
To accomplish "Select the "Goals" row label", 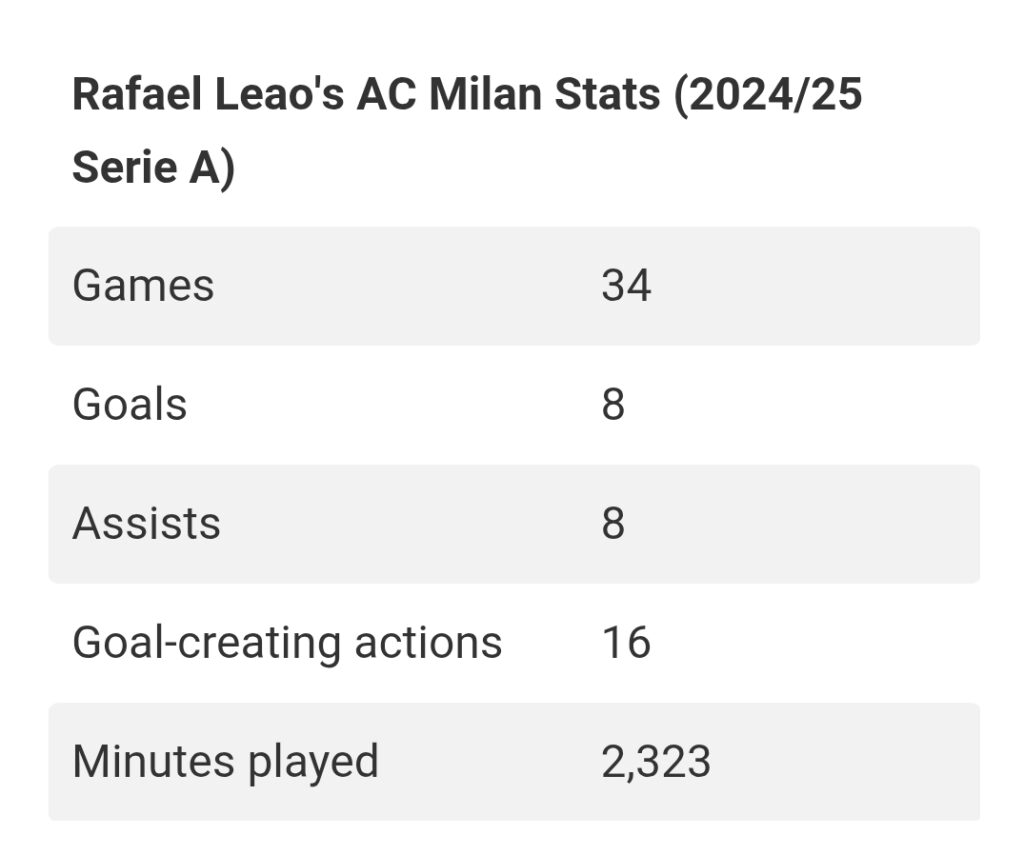I will 130,405.
